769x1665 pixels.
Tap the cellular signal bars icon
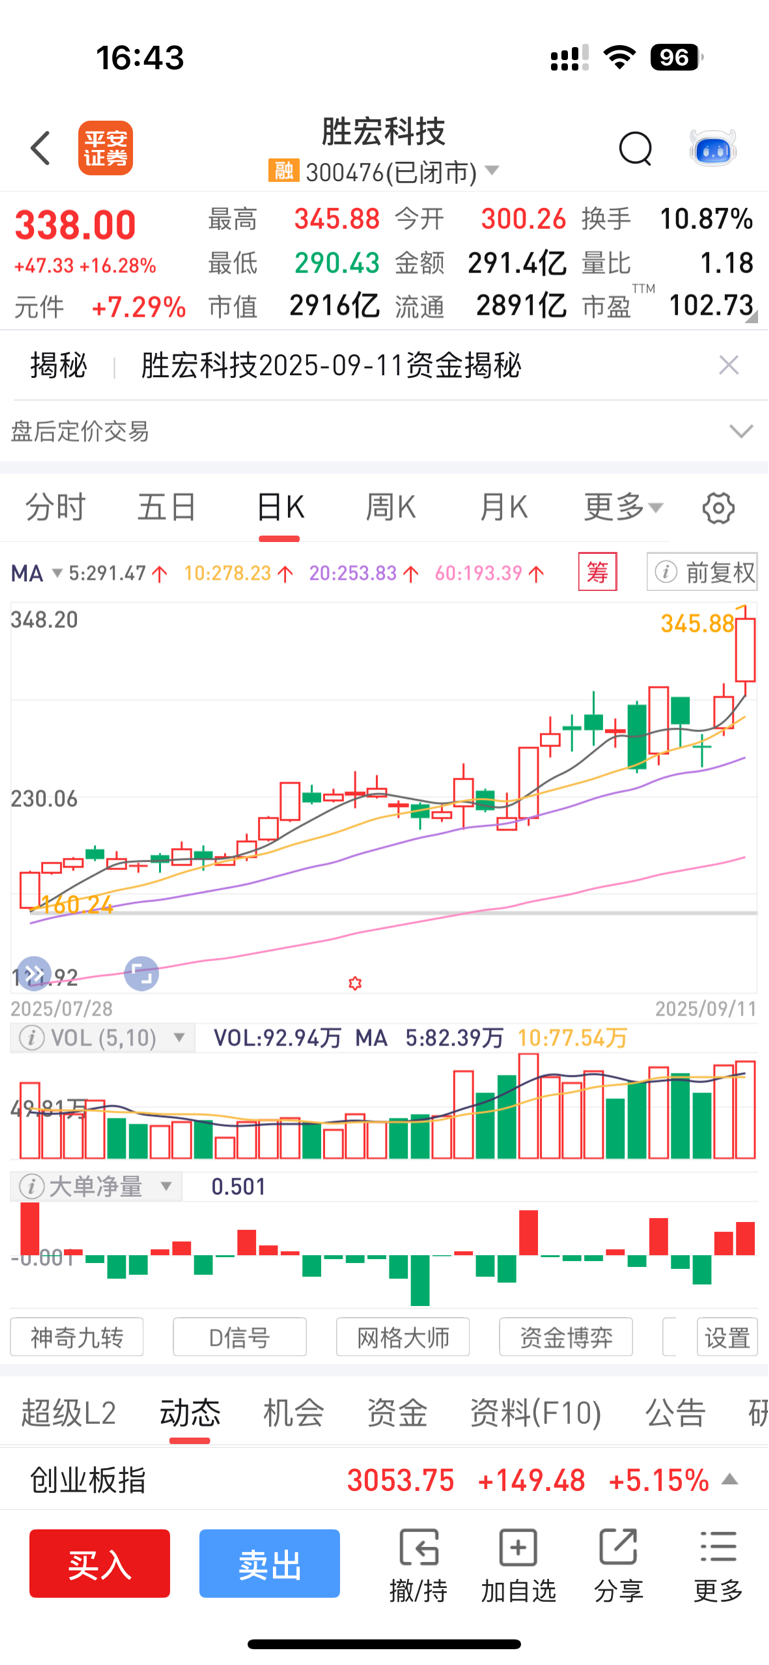tap(569, 58)
